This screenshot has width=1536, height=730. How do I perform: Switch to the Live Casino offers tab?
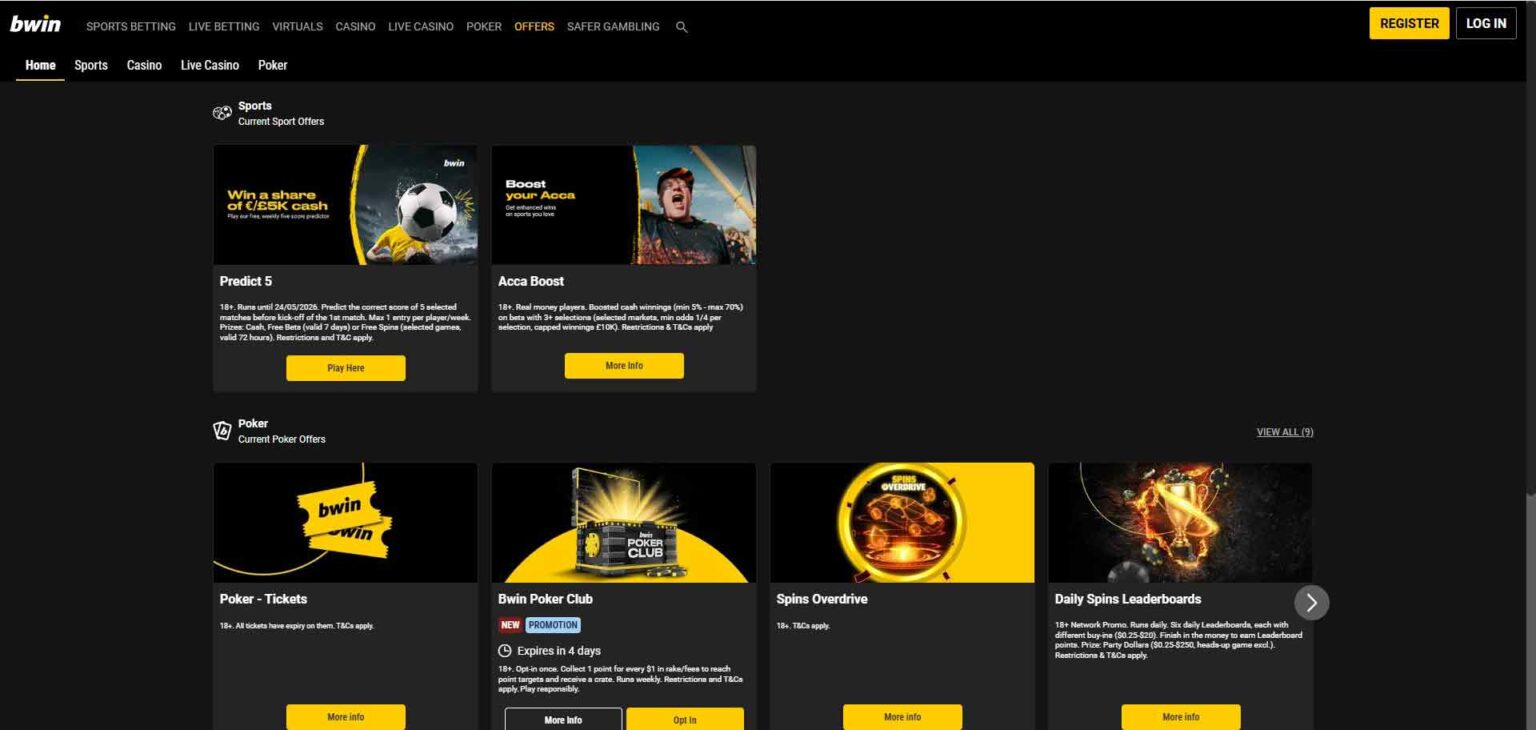coord(210,65)
